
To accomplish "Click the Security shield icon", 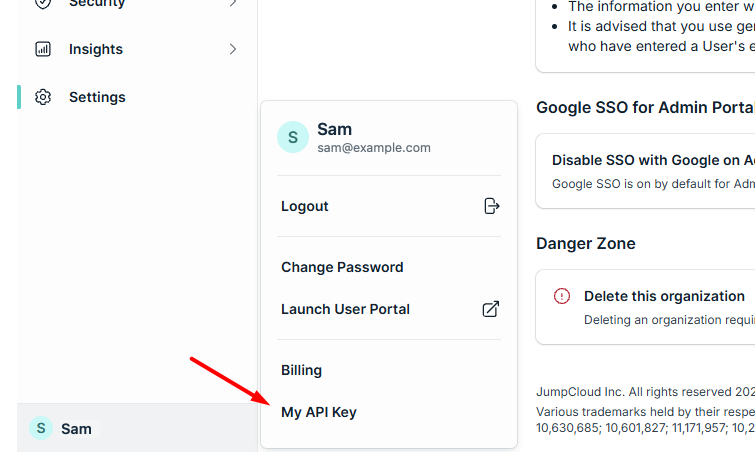I will [43, 3].
